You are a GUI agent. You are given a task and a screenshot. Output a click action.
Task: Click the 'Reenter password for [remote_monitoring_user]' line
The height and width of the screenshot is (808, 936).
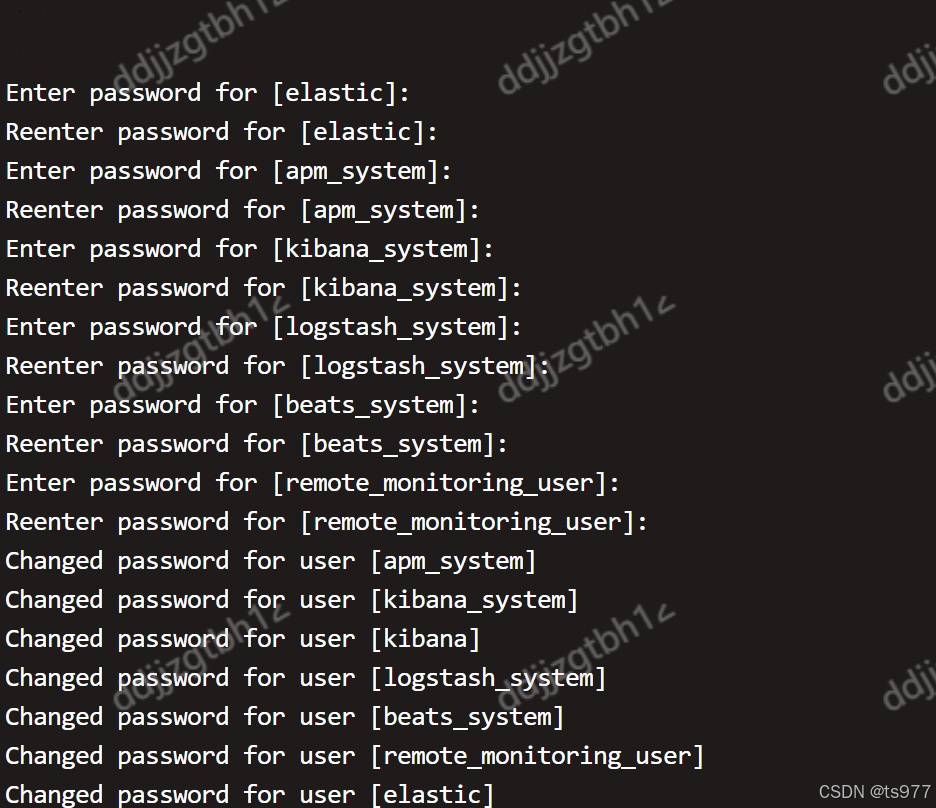tap(327, 522)
